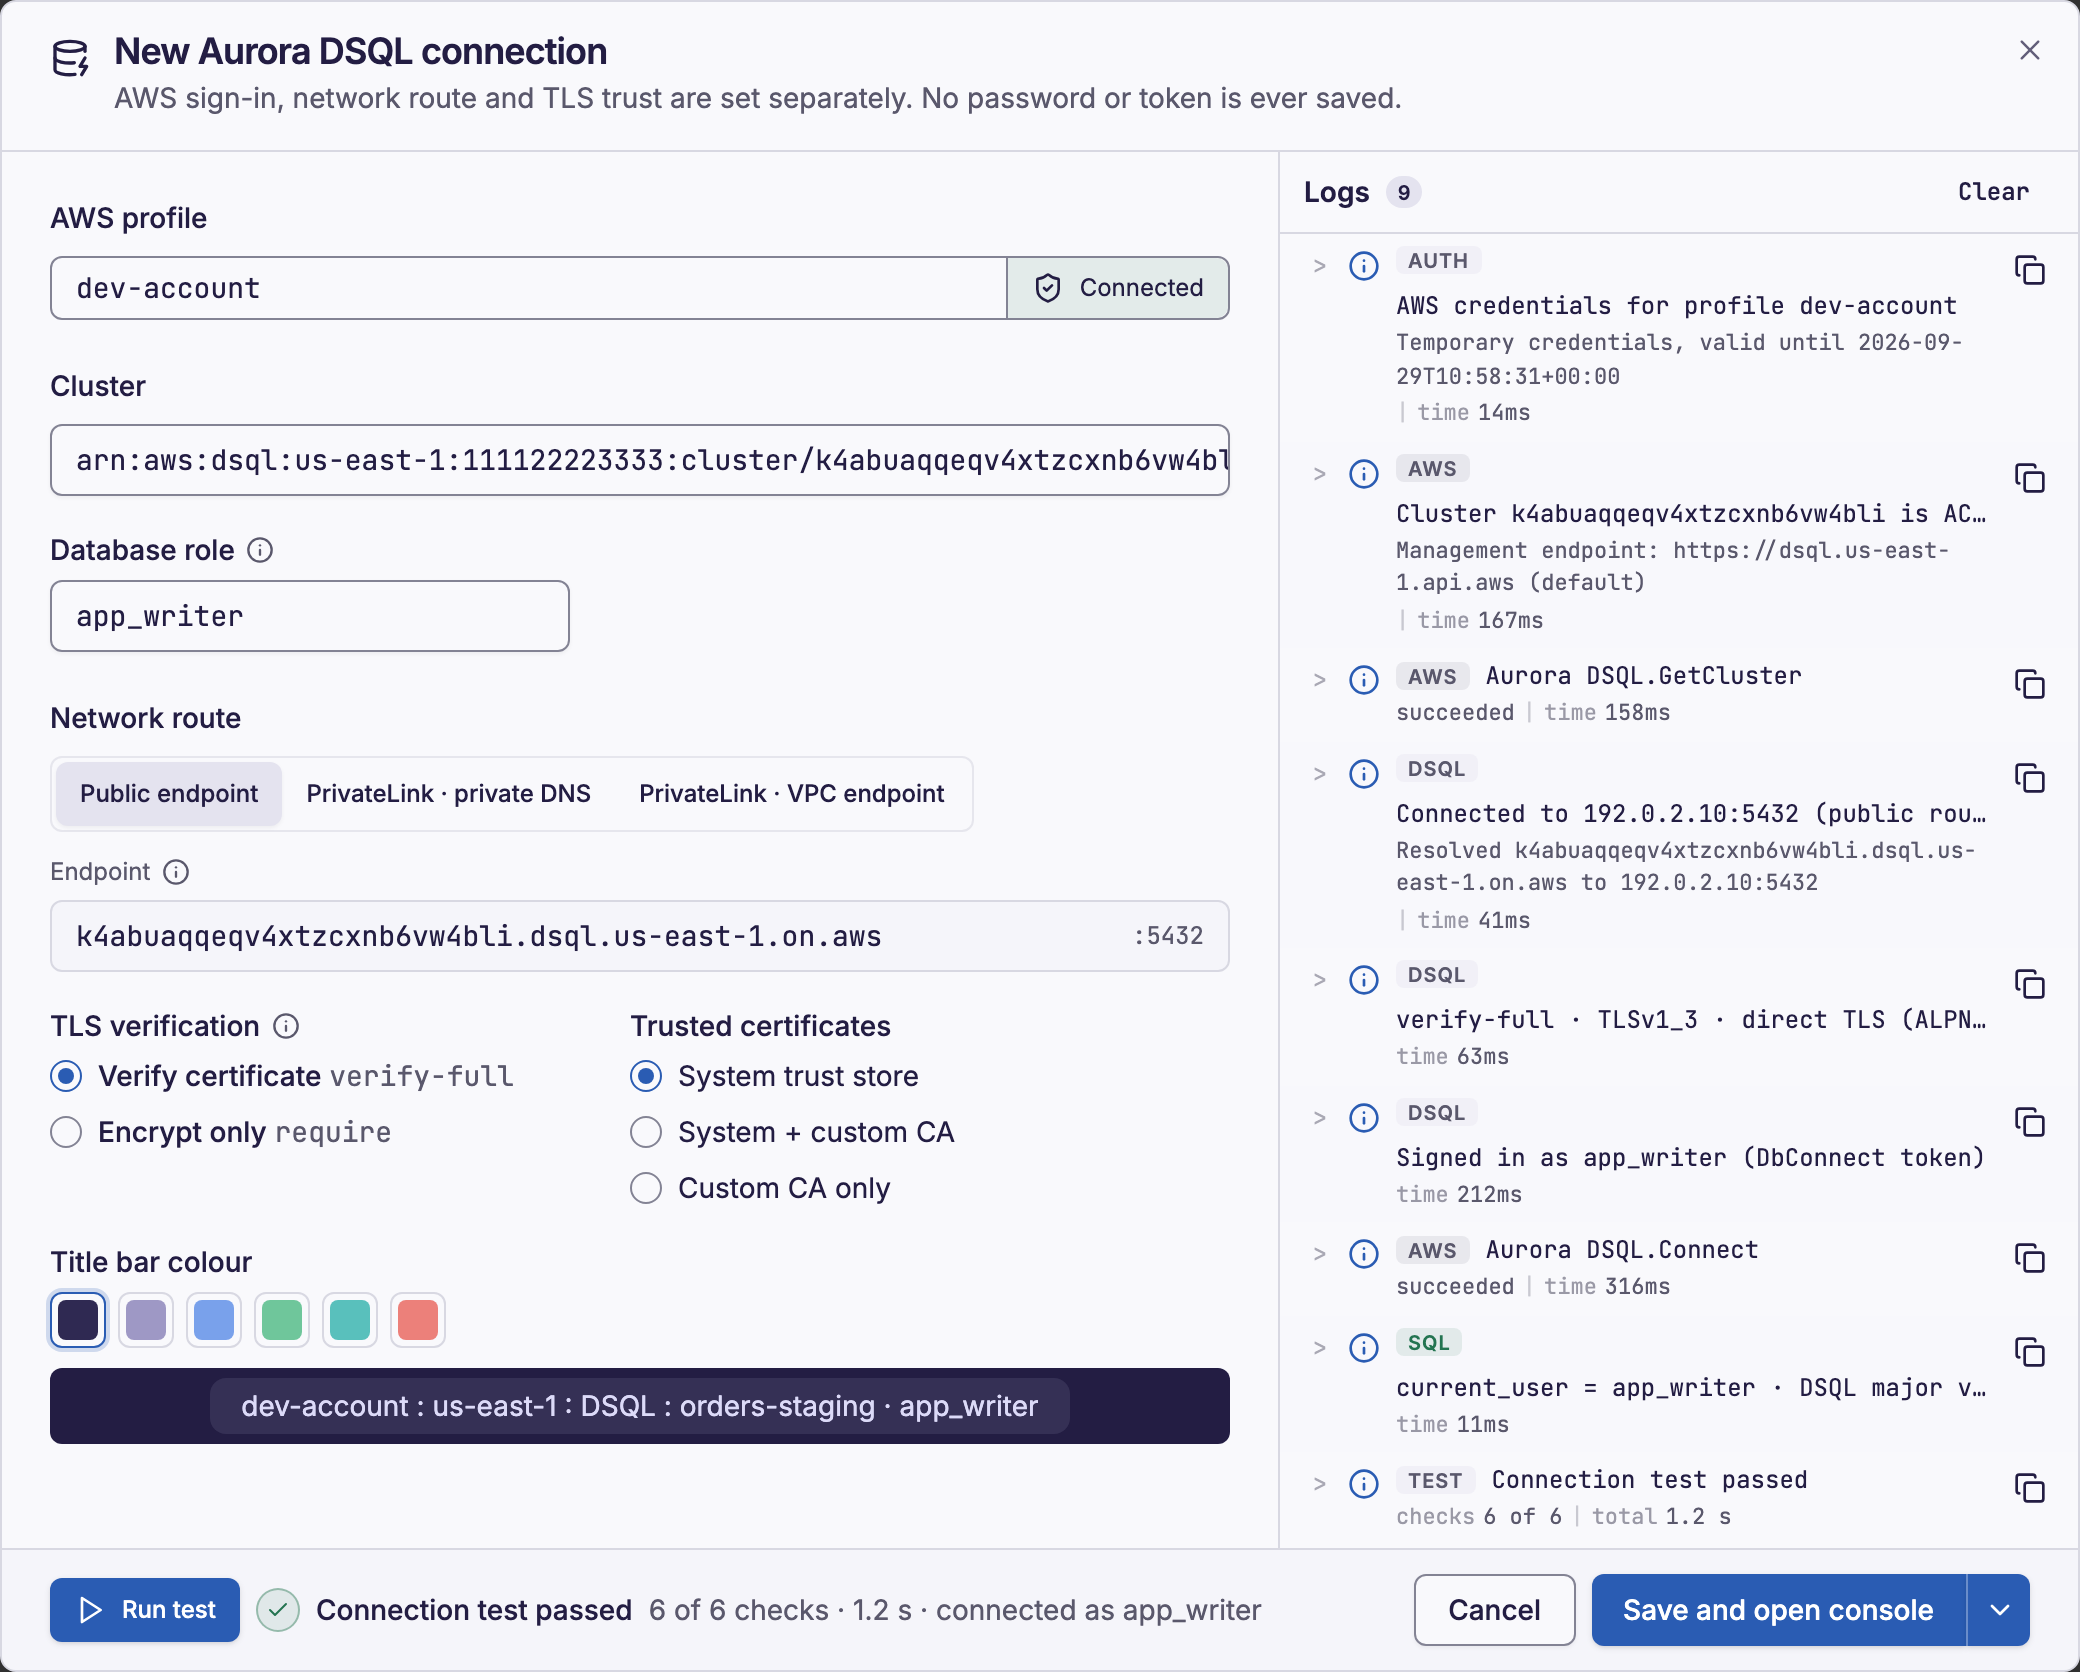Choose System trust store option
The height and width of the screenshot is (1672, 2080).
click(x=646, y=1076)
